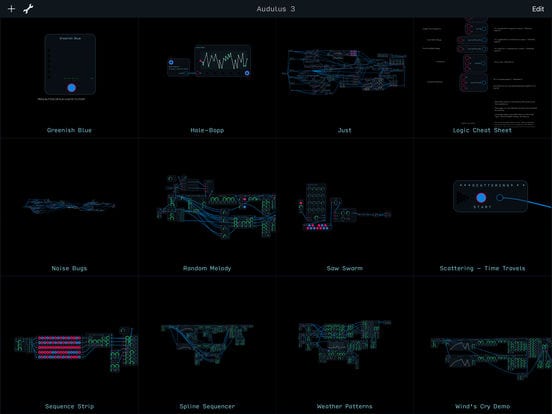Click the Logic Cheat Sheet label
The width and height of the screenshot is (552, 414).
pyautogui.click(x=482, y=130)
